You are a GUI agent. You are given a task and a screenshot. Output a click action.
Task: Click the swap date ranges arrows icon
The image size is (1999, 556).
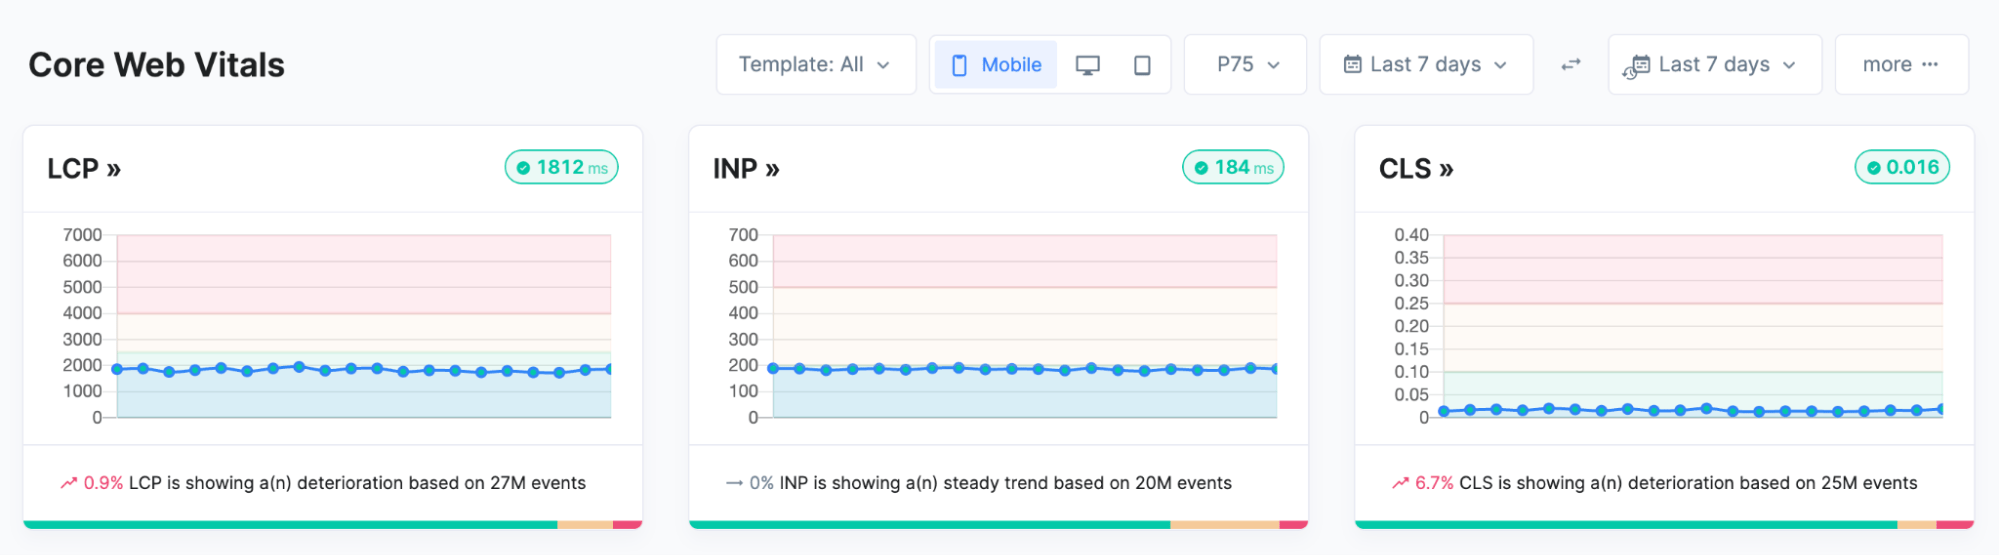point(1571,65)
